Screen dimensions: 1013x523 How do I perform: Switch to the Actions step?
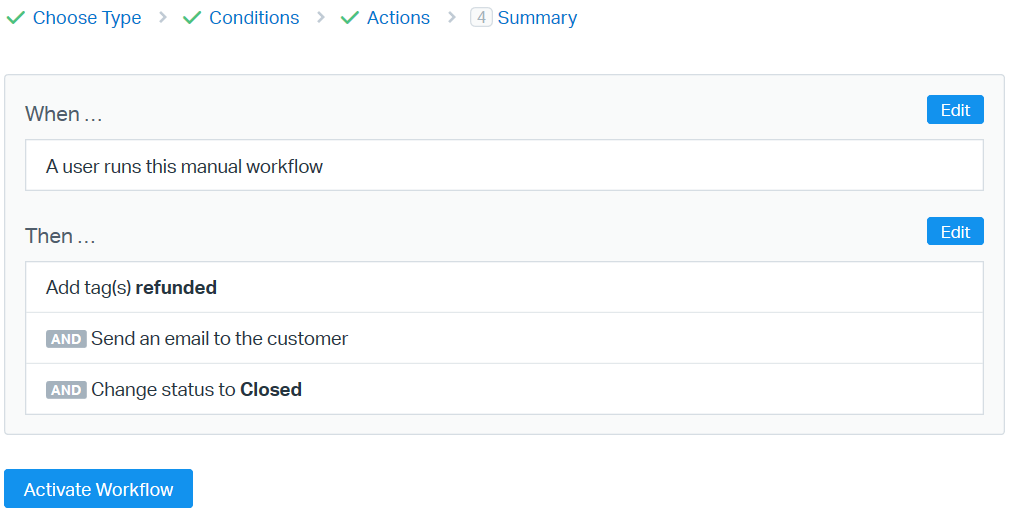click(398, 18)
